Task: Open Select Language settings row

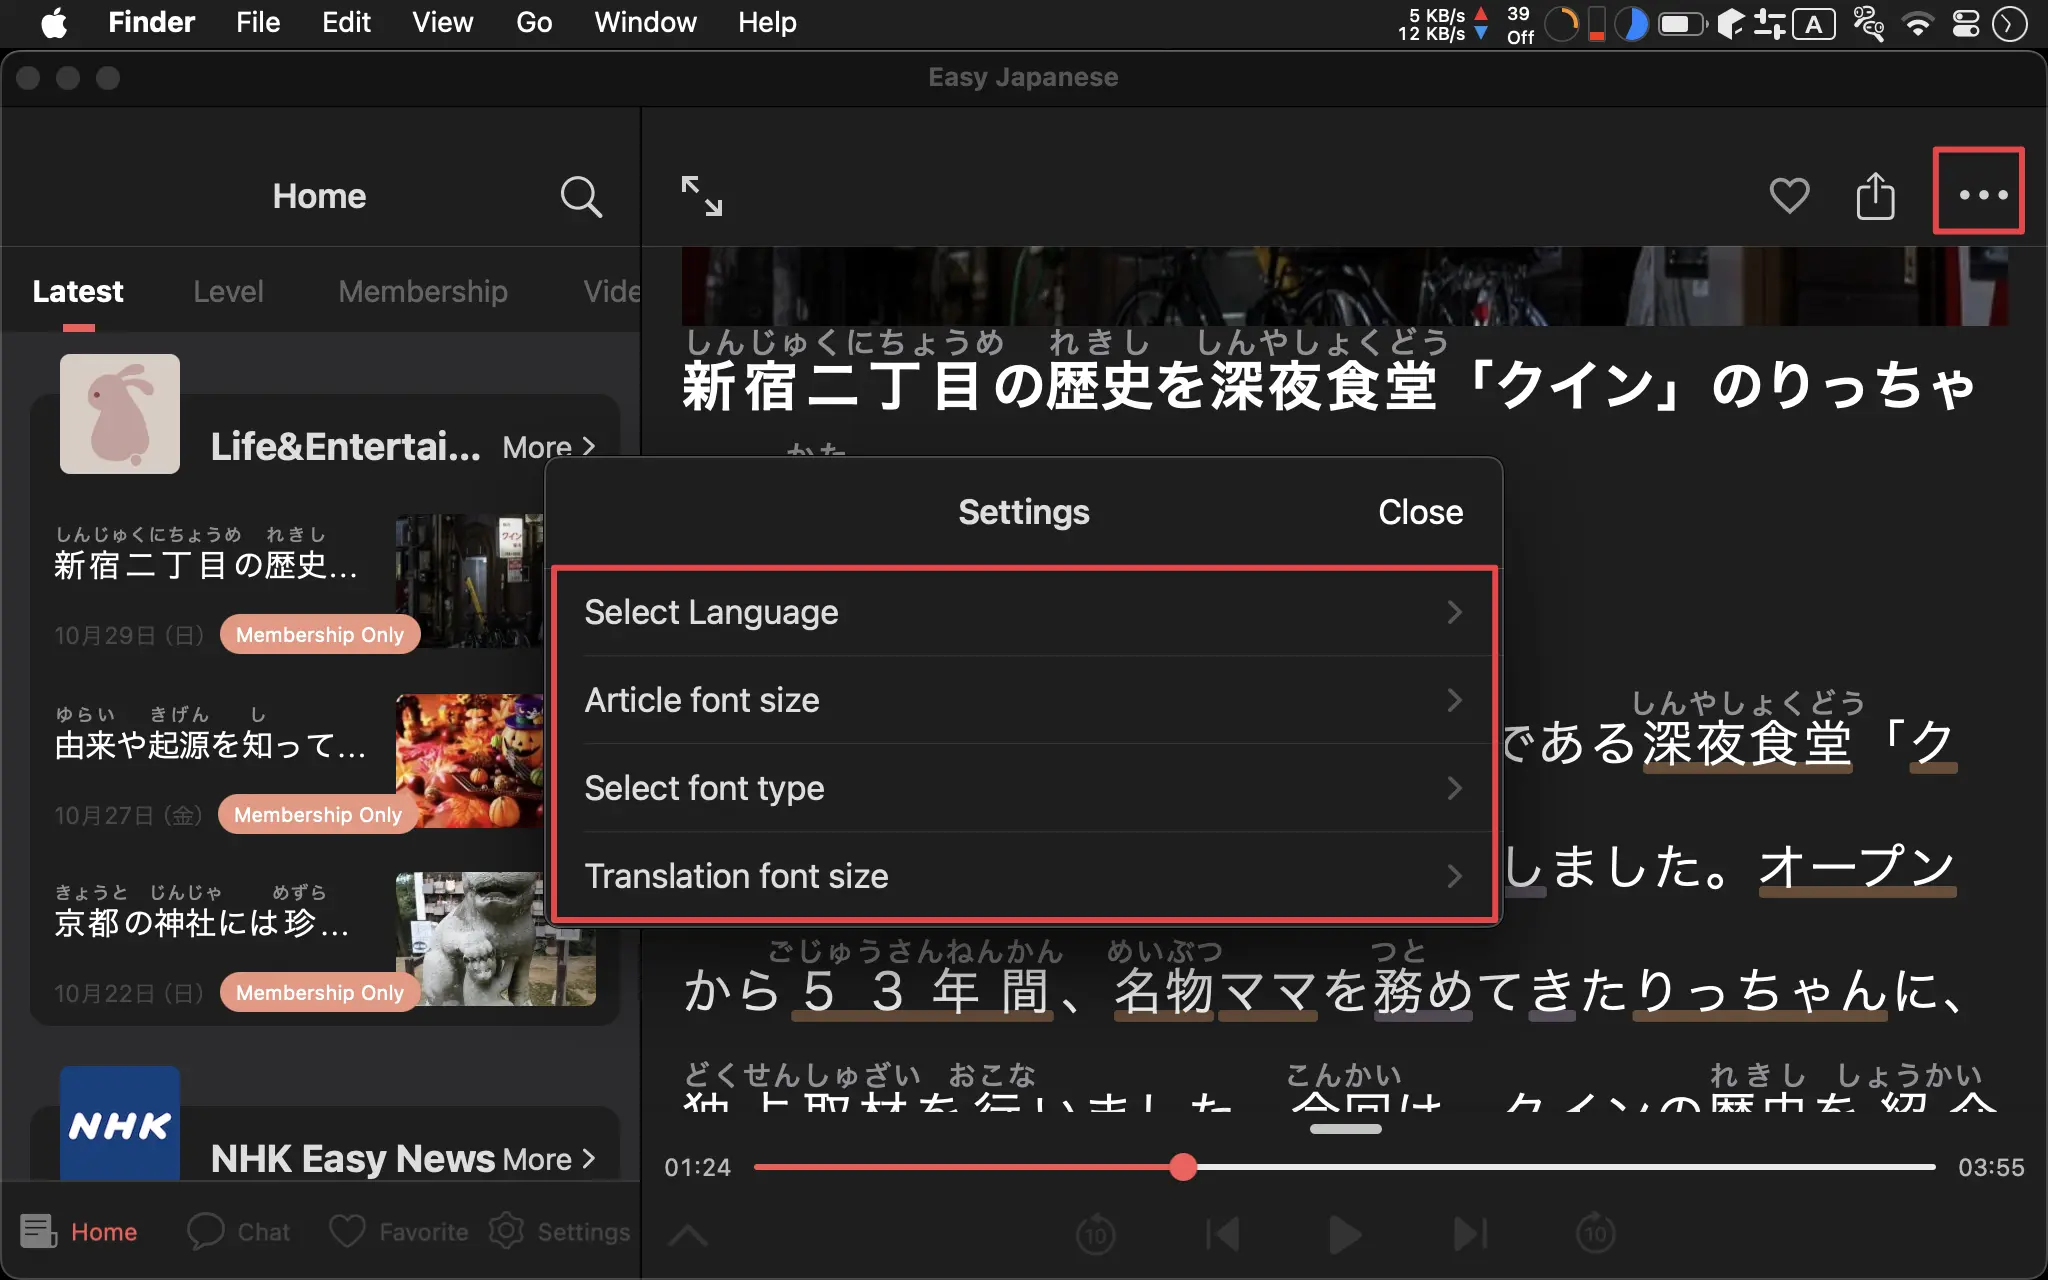Action: 1024,612
